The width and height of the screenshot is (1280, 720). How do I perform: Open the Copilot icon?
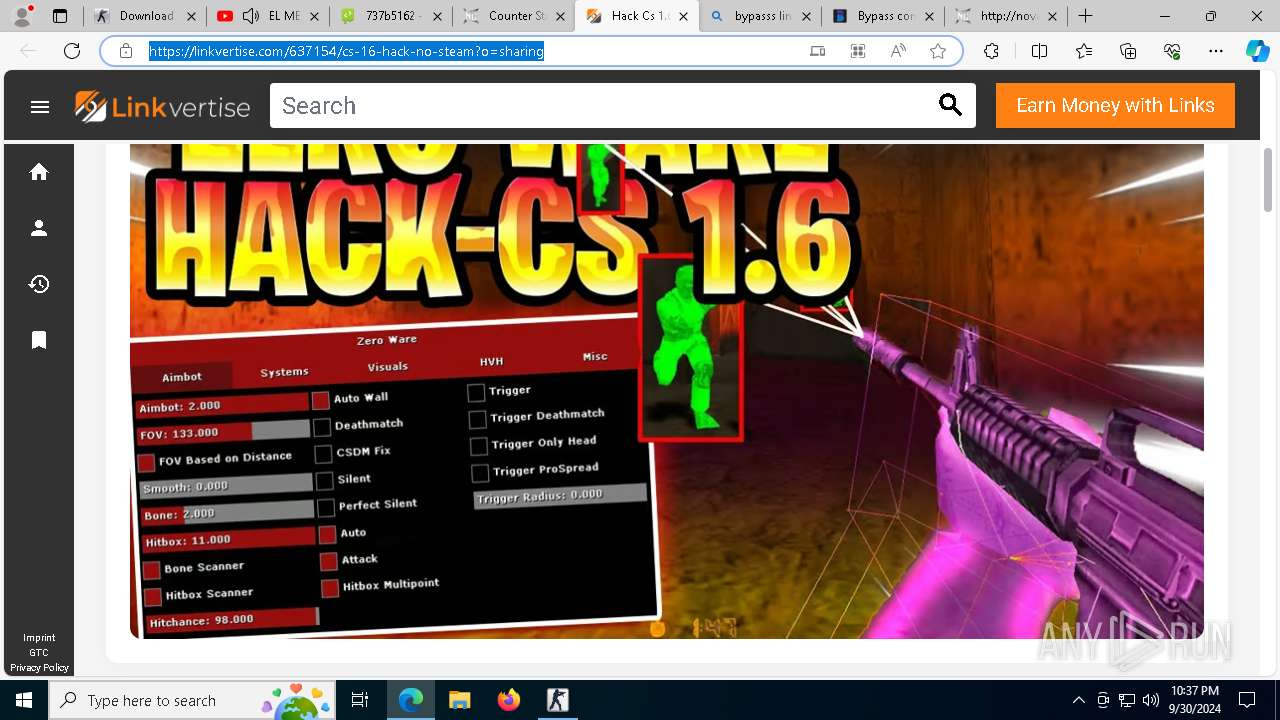point(1257,51)
